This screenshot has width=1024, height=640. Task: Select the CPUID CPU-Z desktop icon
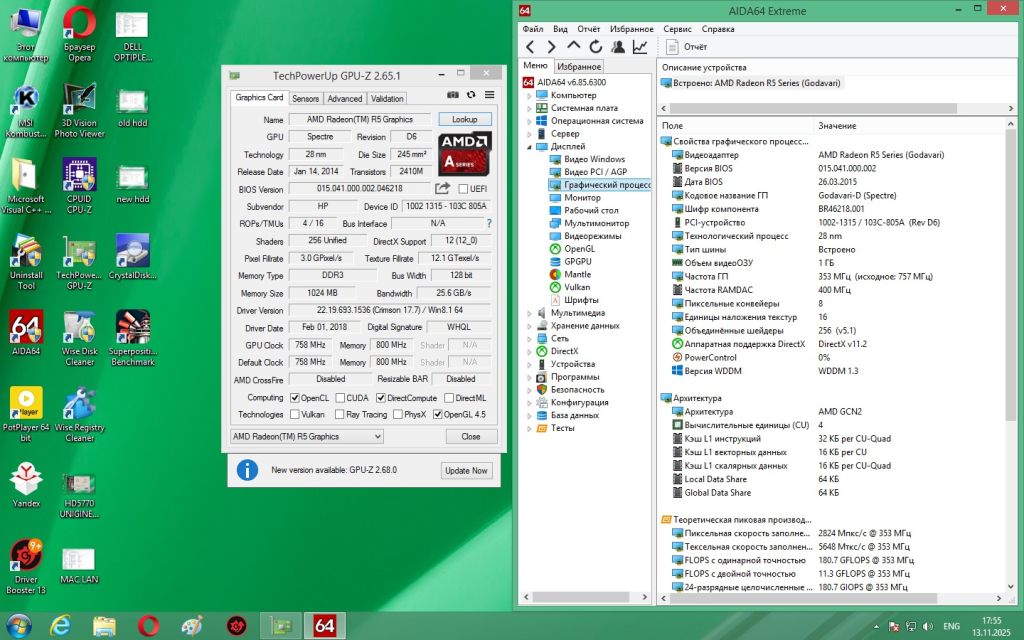[79, 186]
